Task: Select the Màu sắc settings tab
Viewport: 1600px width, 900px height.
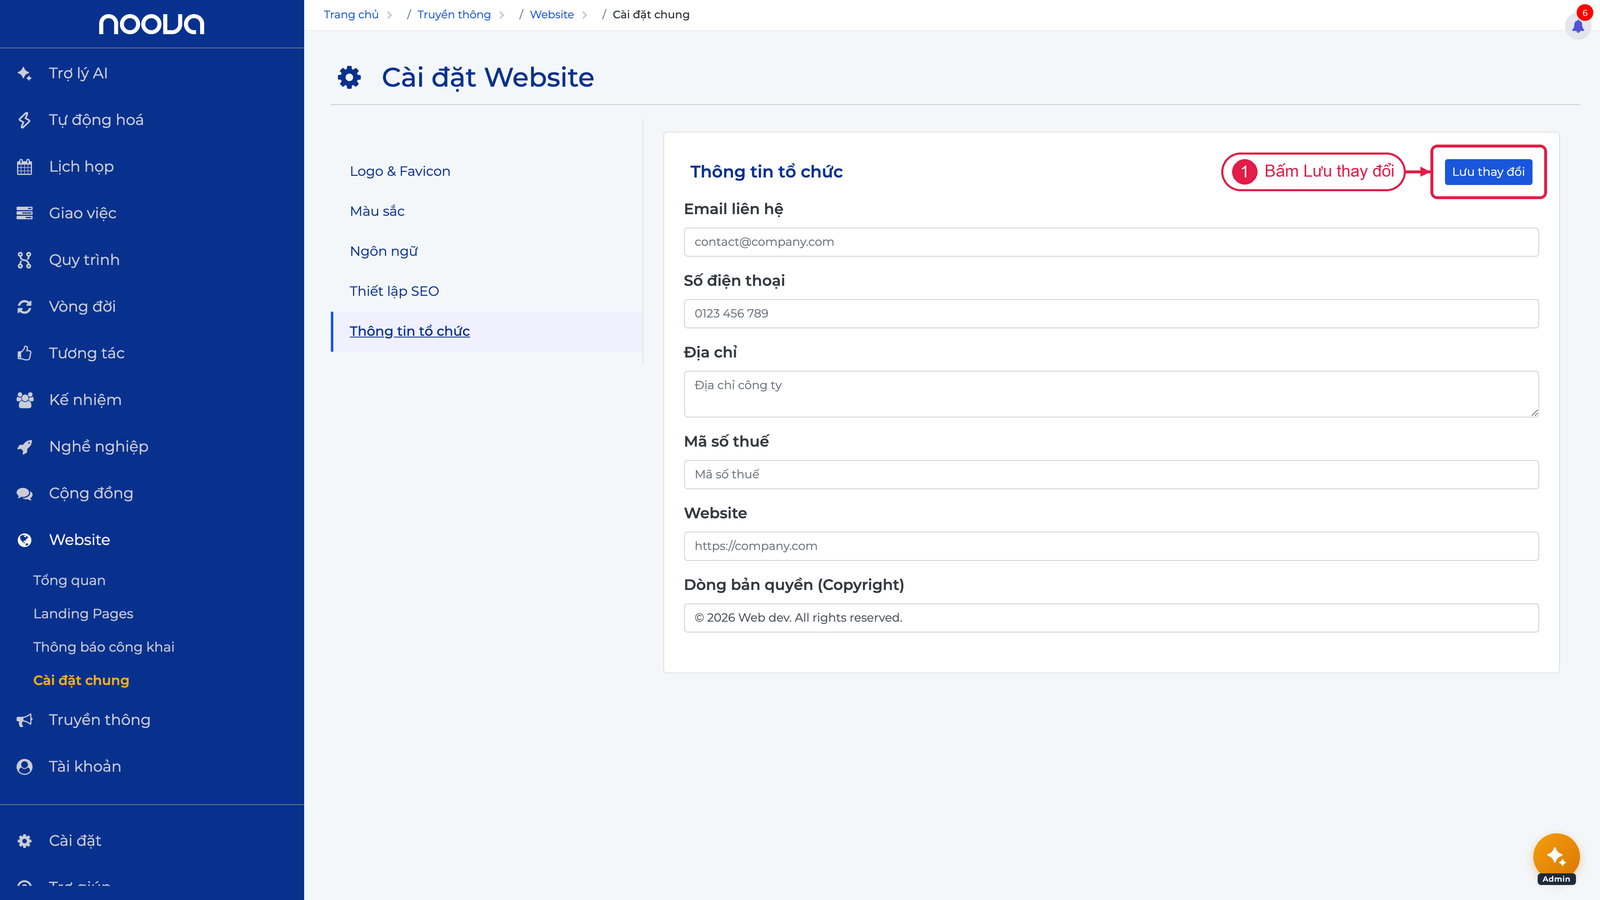Action: point(377,211)
